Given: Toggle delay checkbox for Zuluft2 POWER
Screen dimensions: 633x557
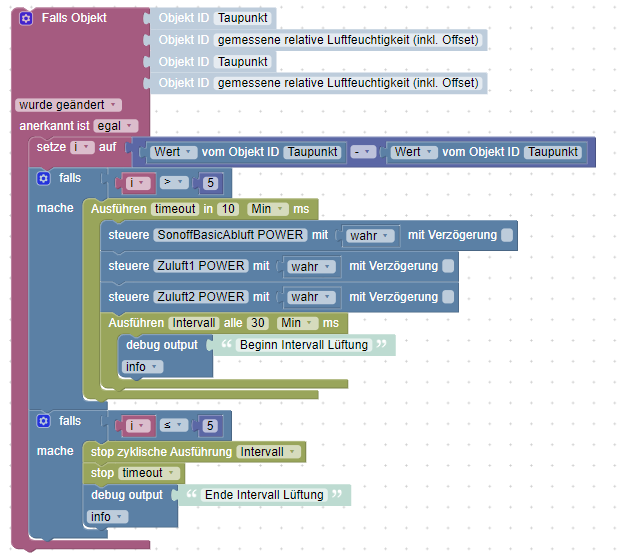Looking at the screenshot, I should (x=448, y=297).
